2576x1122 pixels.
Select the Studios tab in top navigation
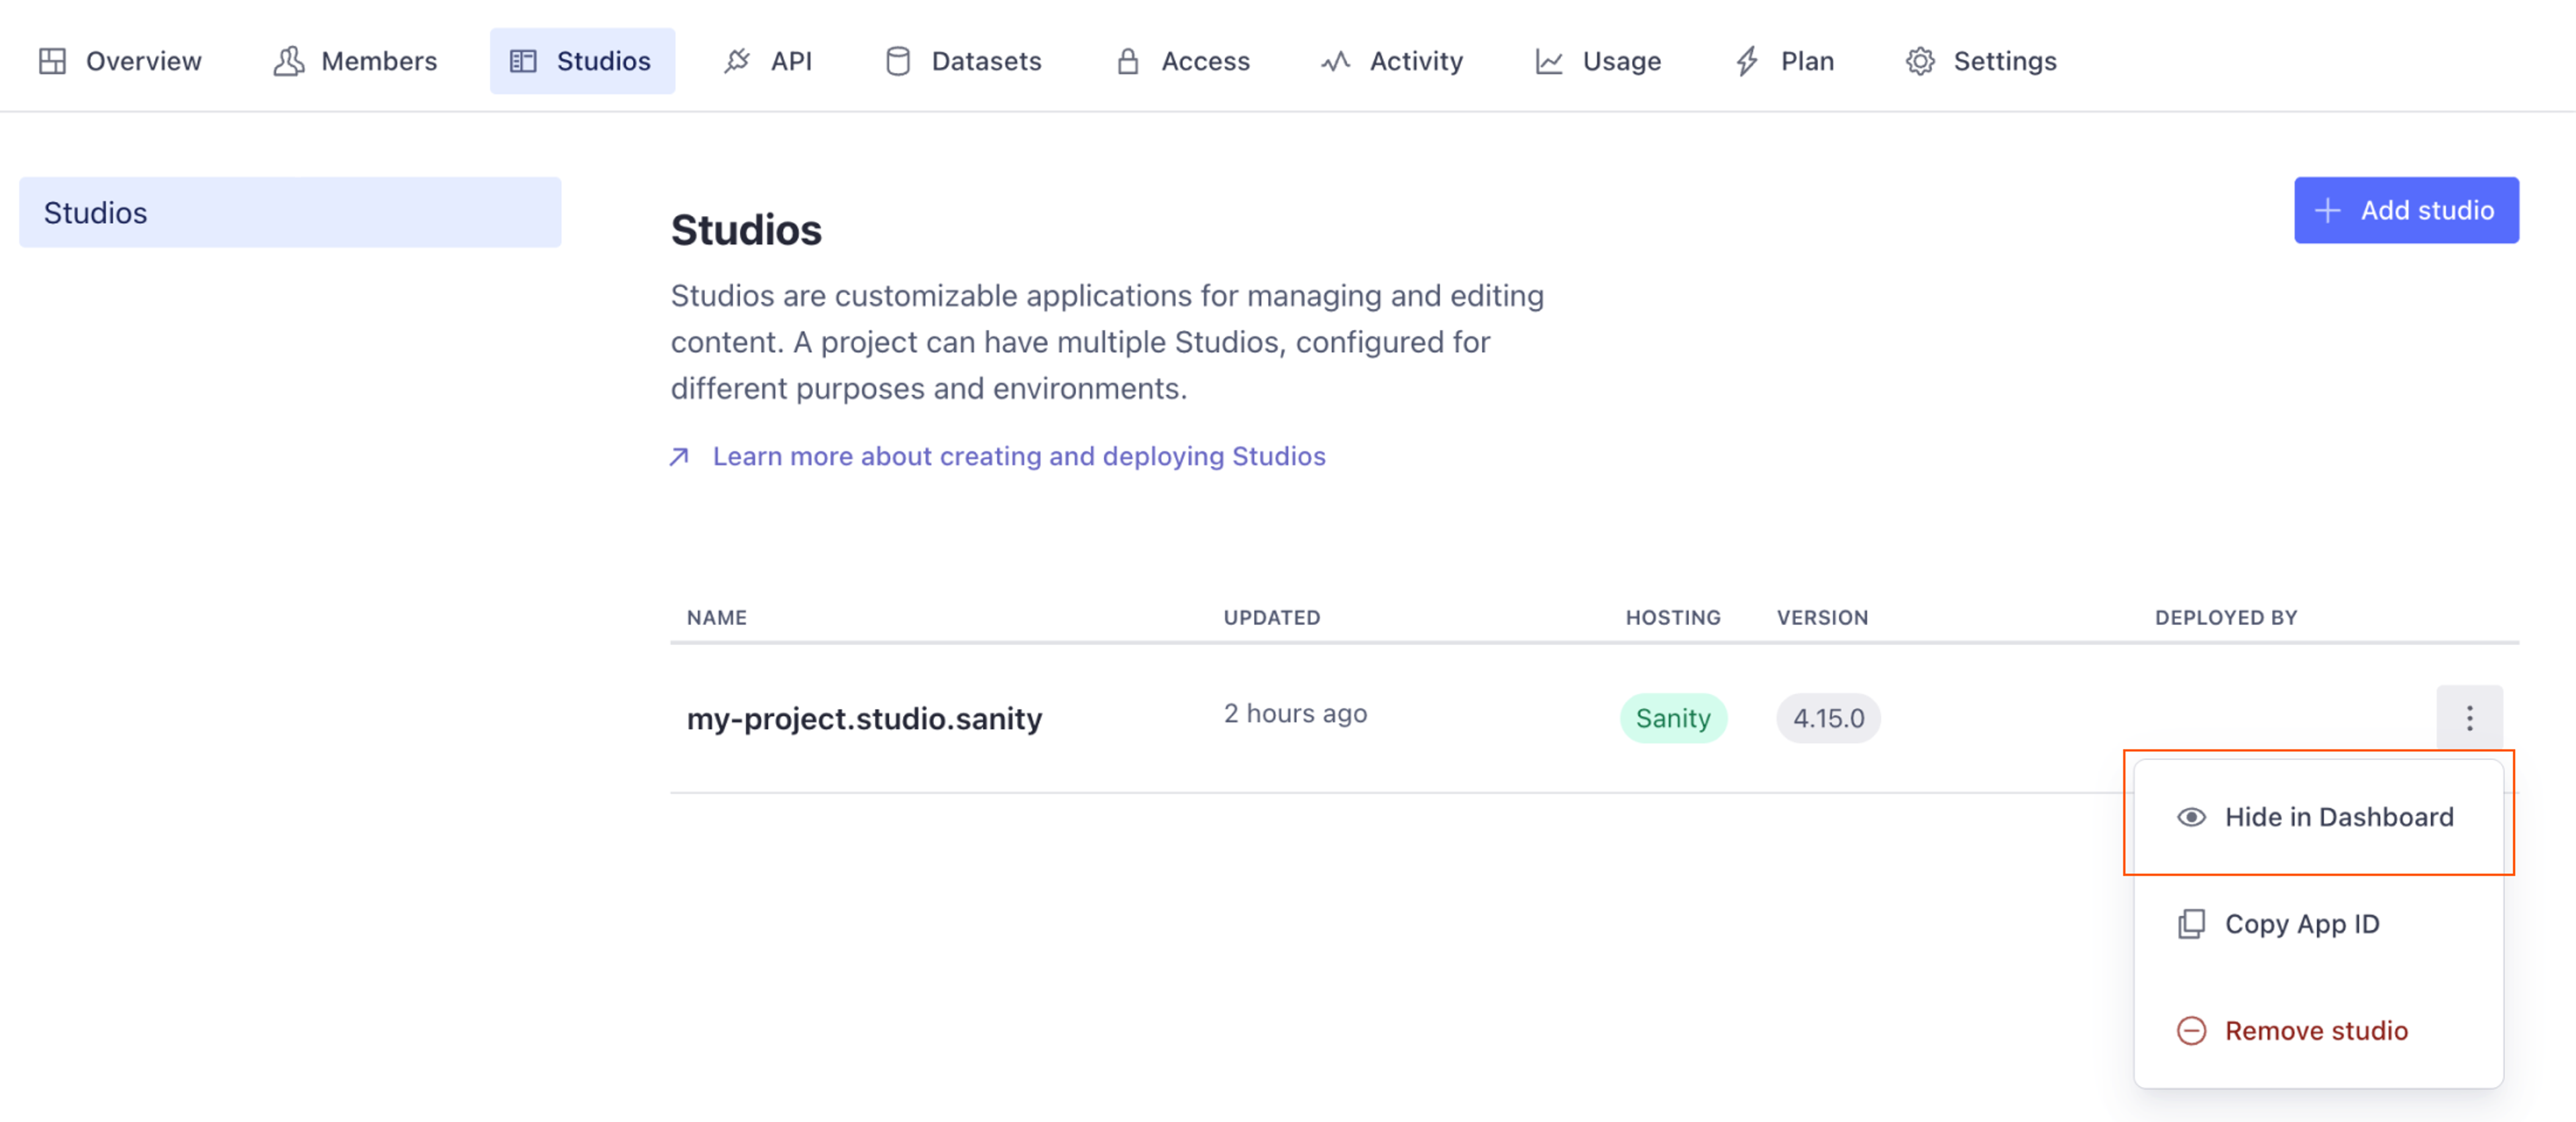pos(582,61)
